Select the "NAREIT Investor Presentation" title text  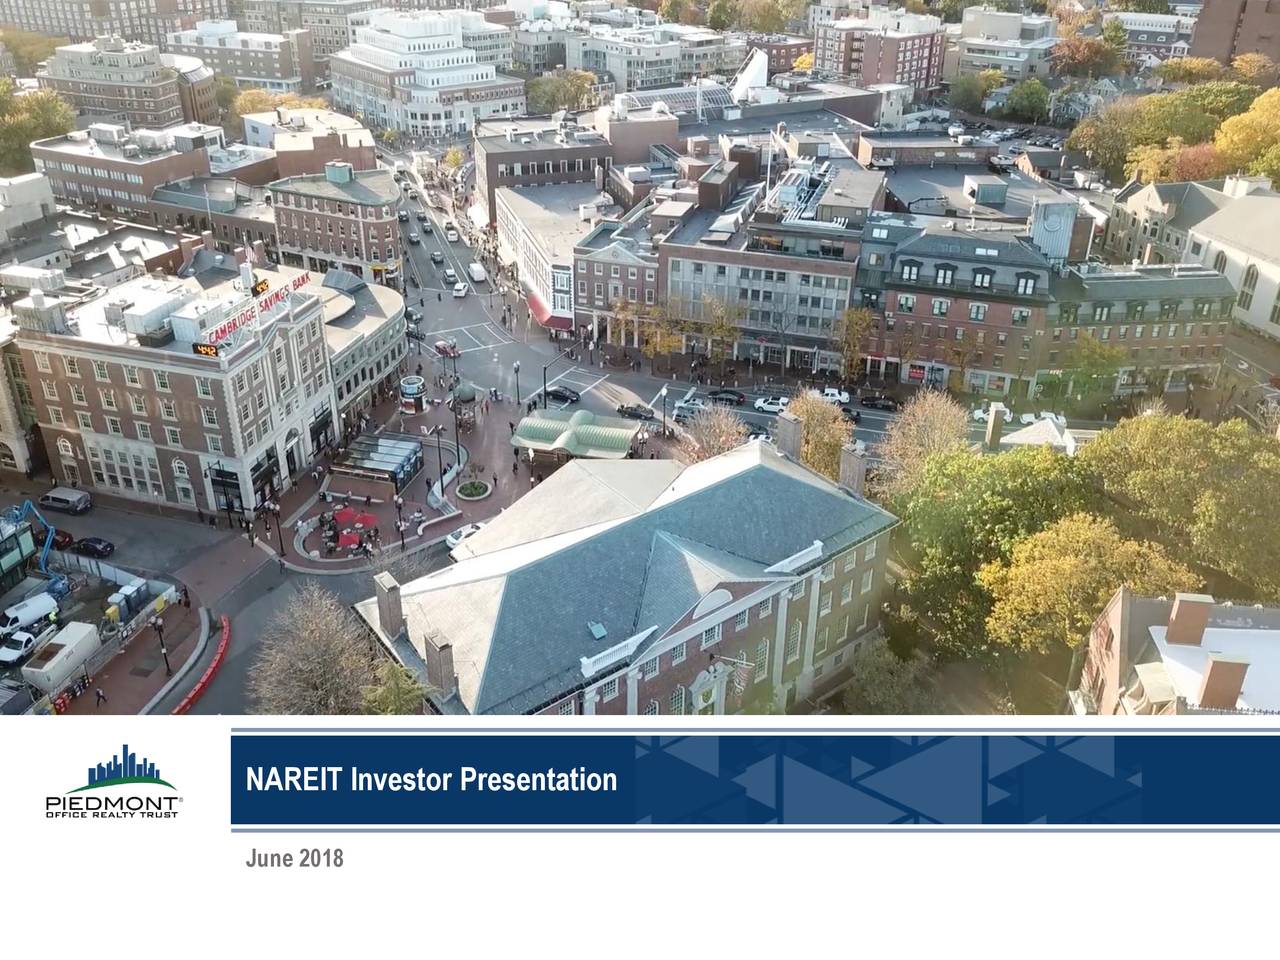431,779
